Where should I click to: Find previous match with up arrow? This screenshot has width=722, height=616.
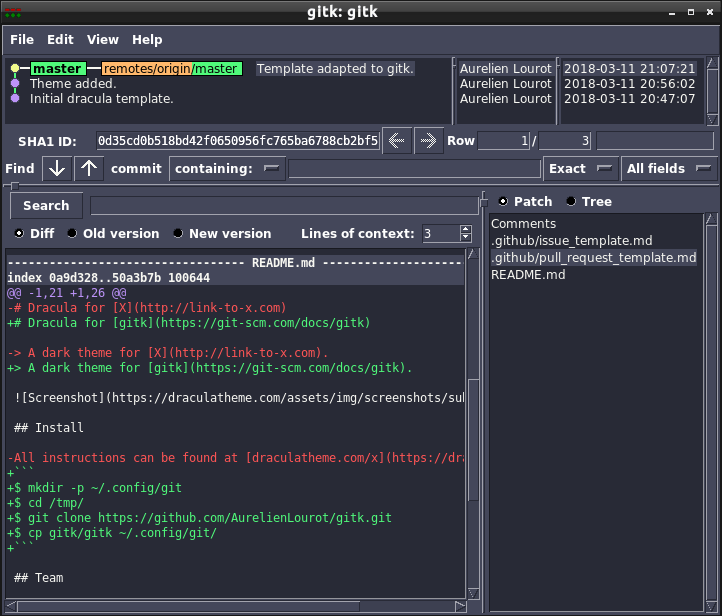[x=89, y=169]
